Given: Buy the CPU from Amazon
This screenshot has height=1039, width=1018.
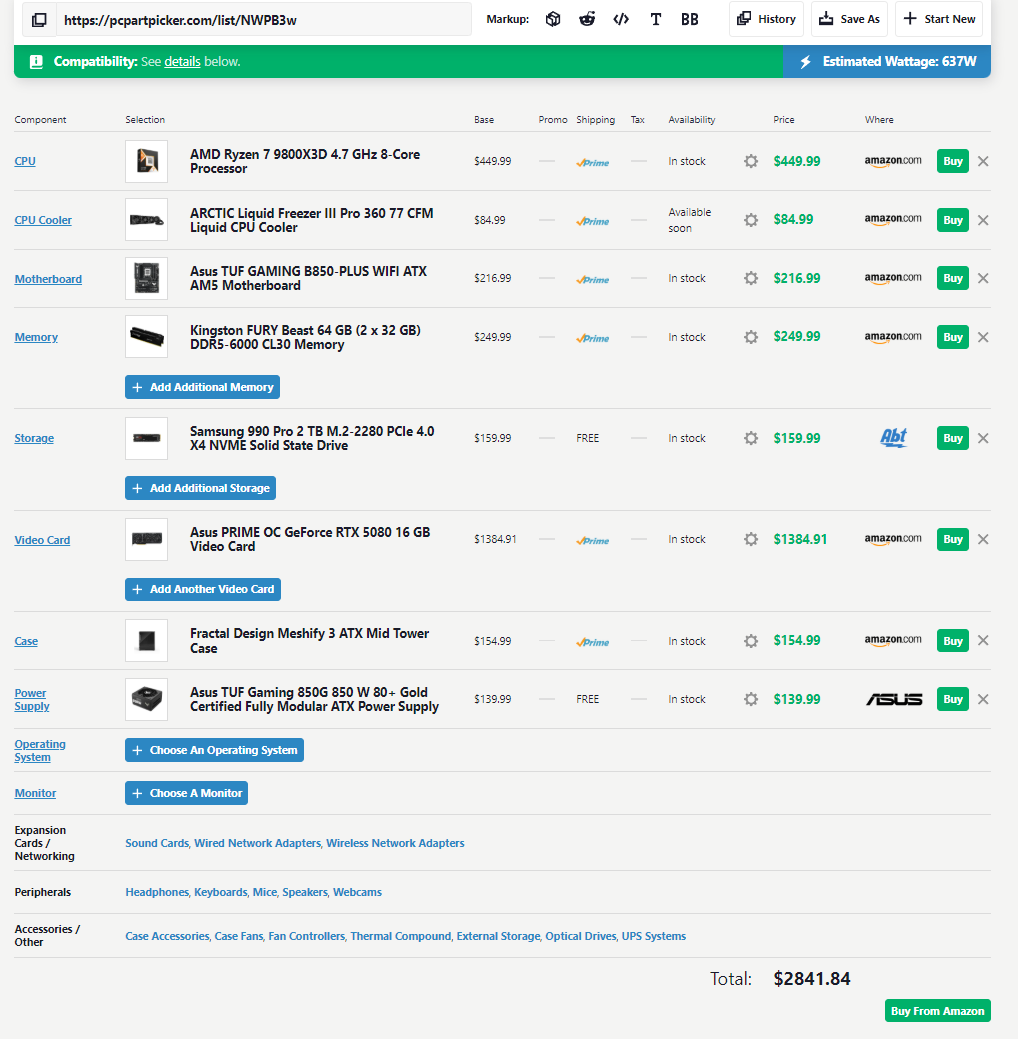Looking at the screenshot, I should 952,161.
